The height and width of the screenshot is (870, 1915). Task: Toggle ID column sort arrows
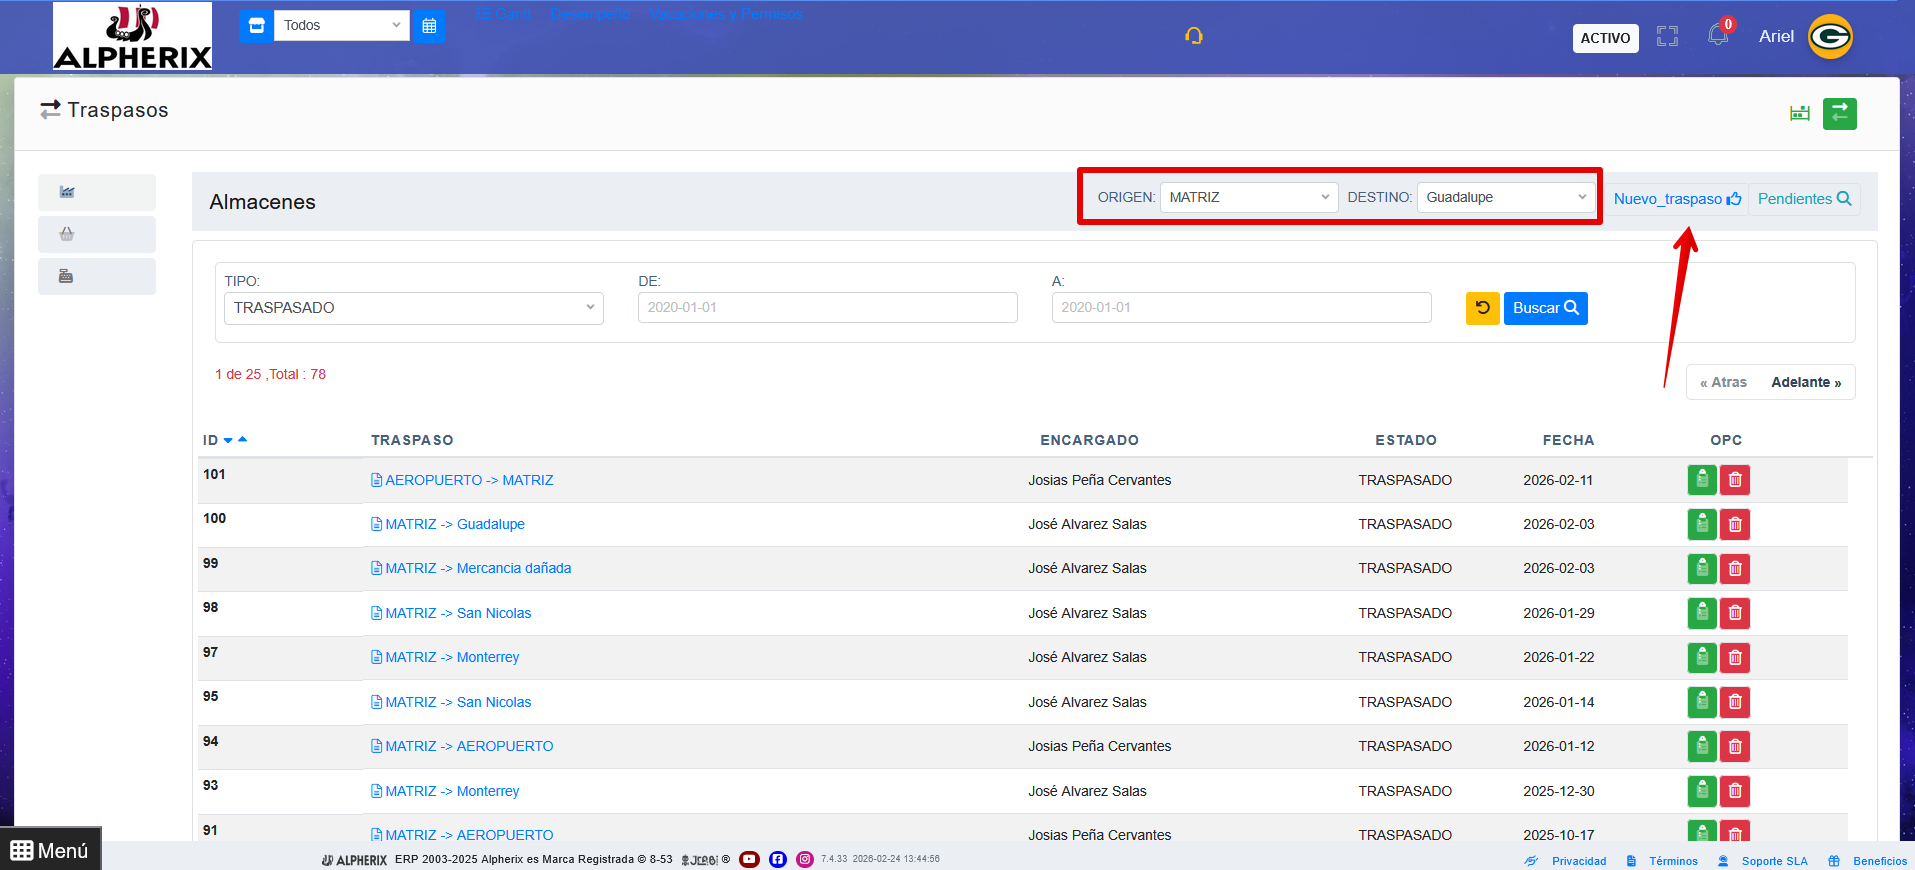point(235,440)
